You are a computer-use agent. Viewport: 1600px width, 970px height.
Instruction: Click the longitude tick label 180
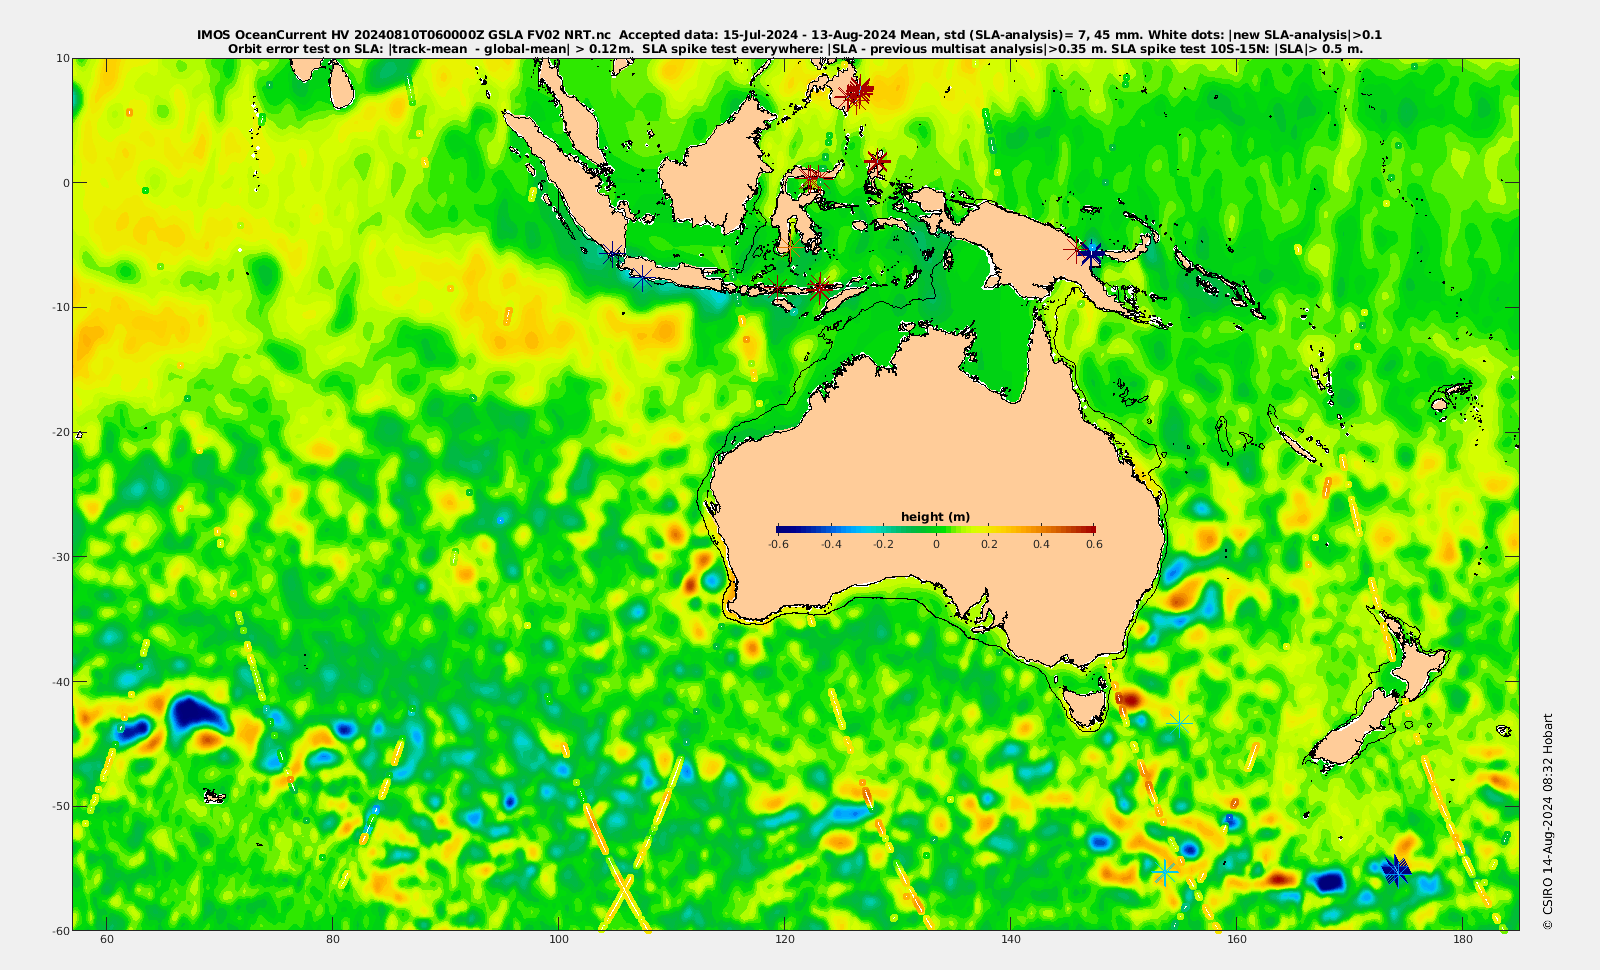pos(1463,940)
